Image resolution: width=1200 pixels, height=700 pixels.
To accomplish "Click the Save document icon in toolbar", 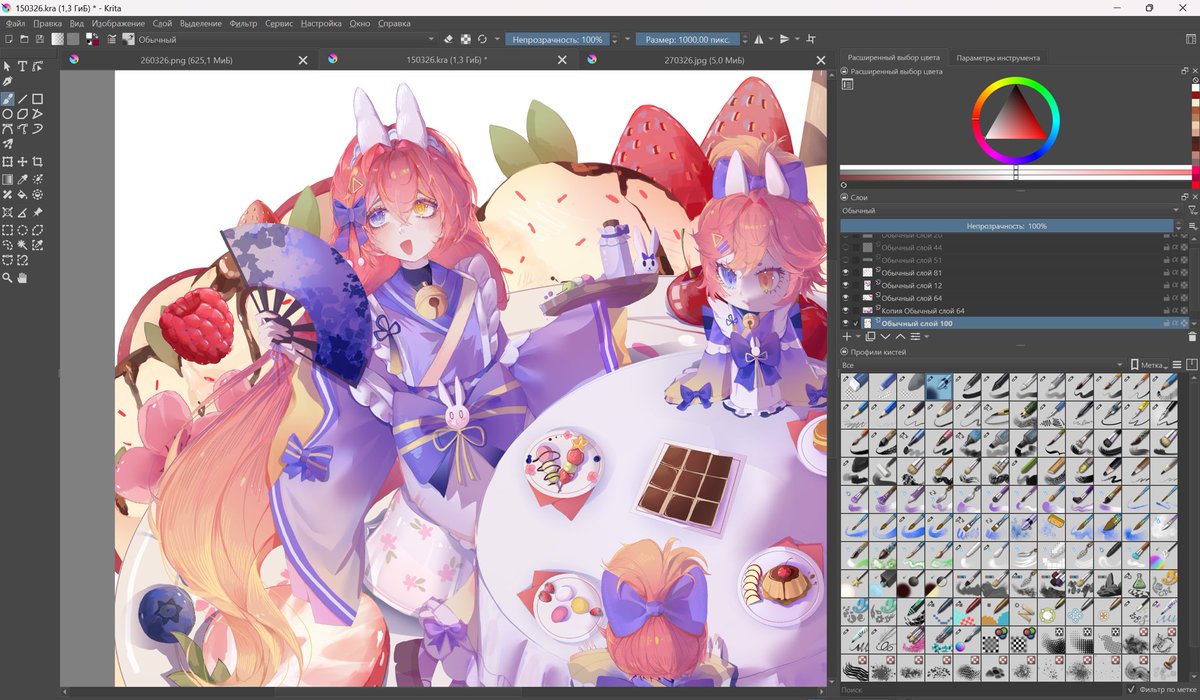I will 38,40.
